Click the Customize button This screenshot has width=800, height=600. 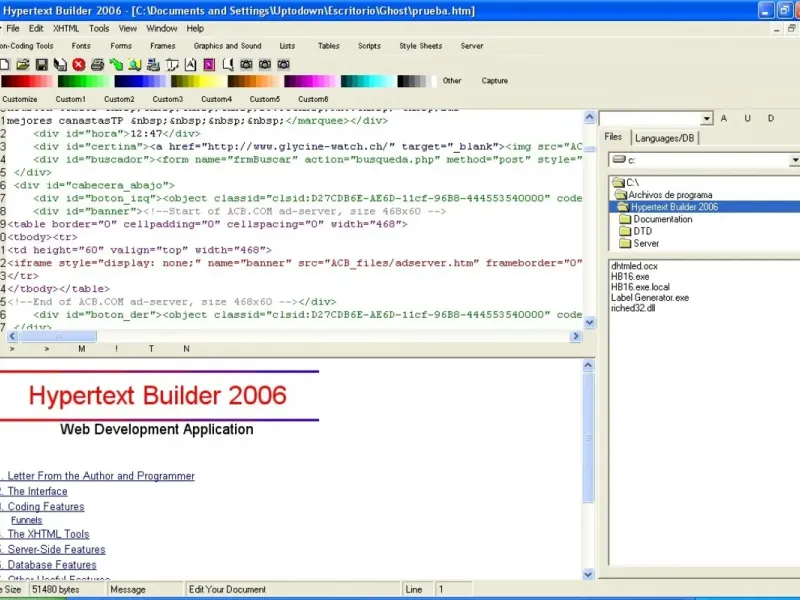(20, 99)
